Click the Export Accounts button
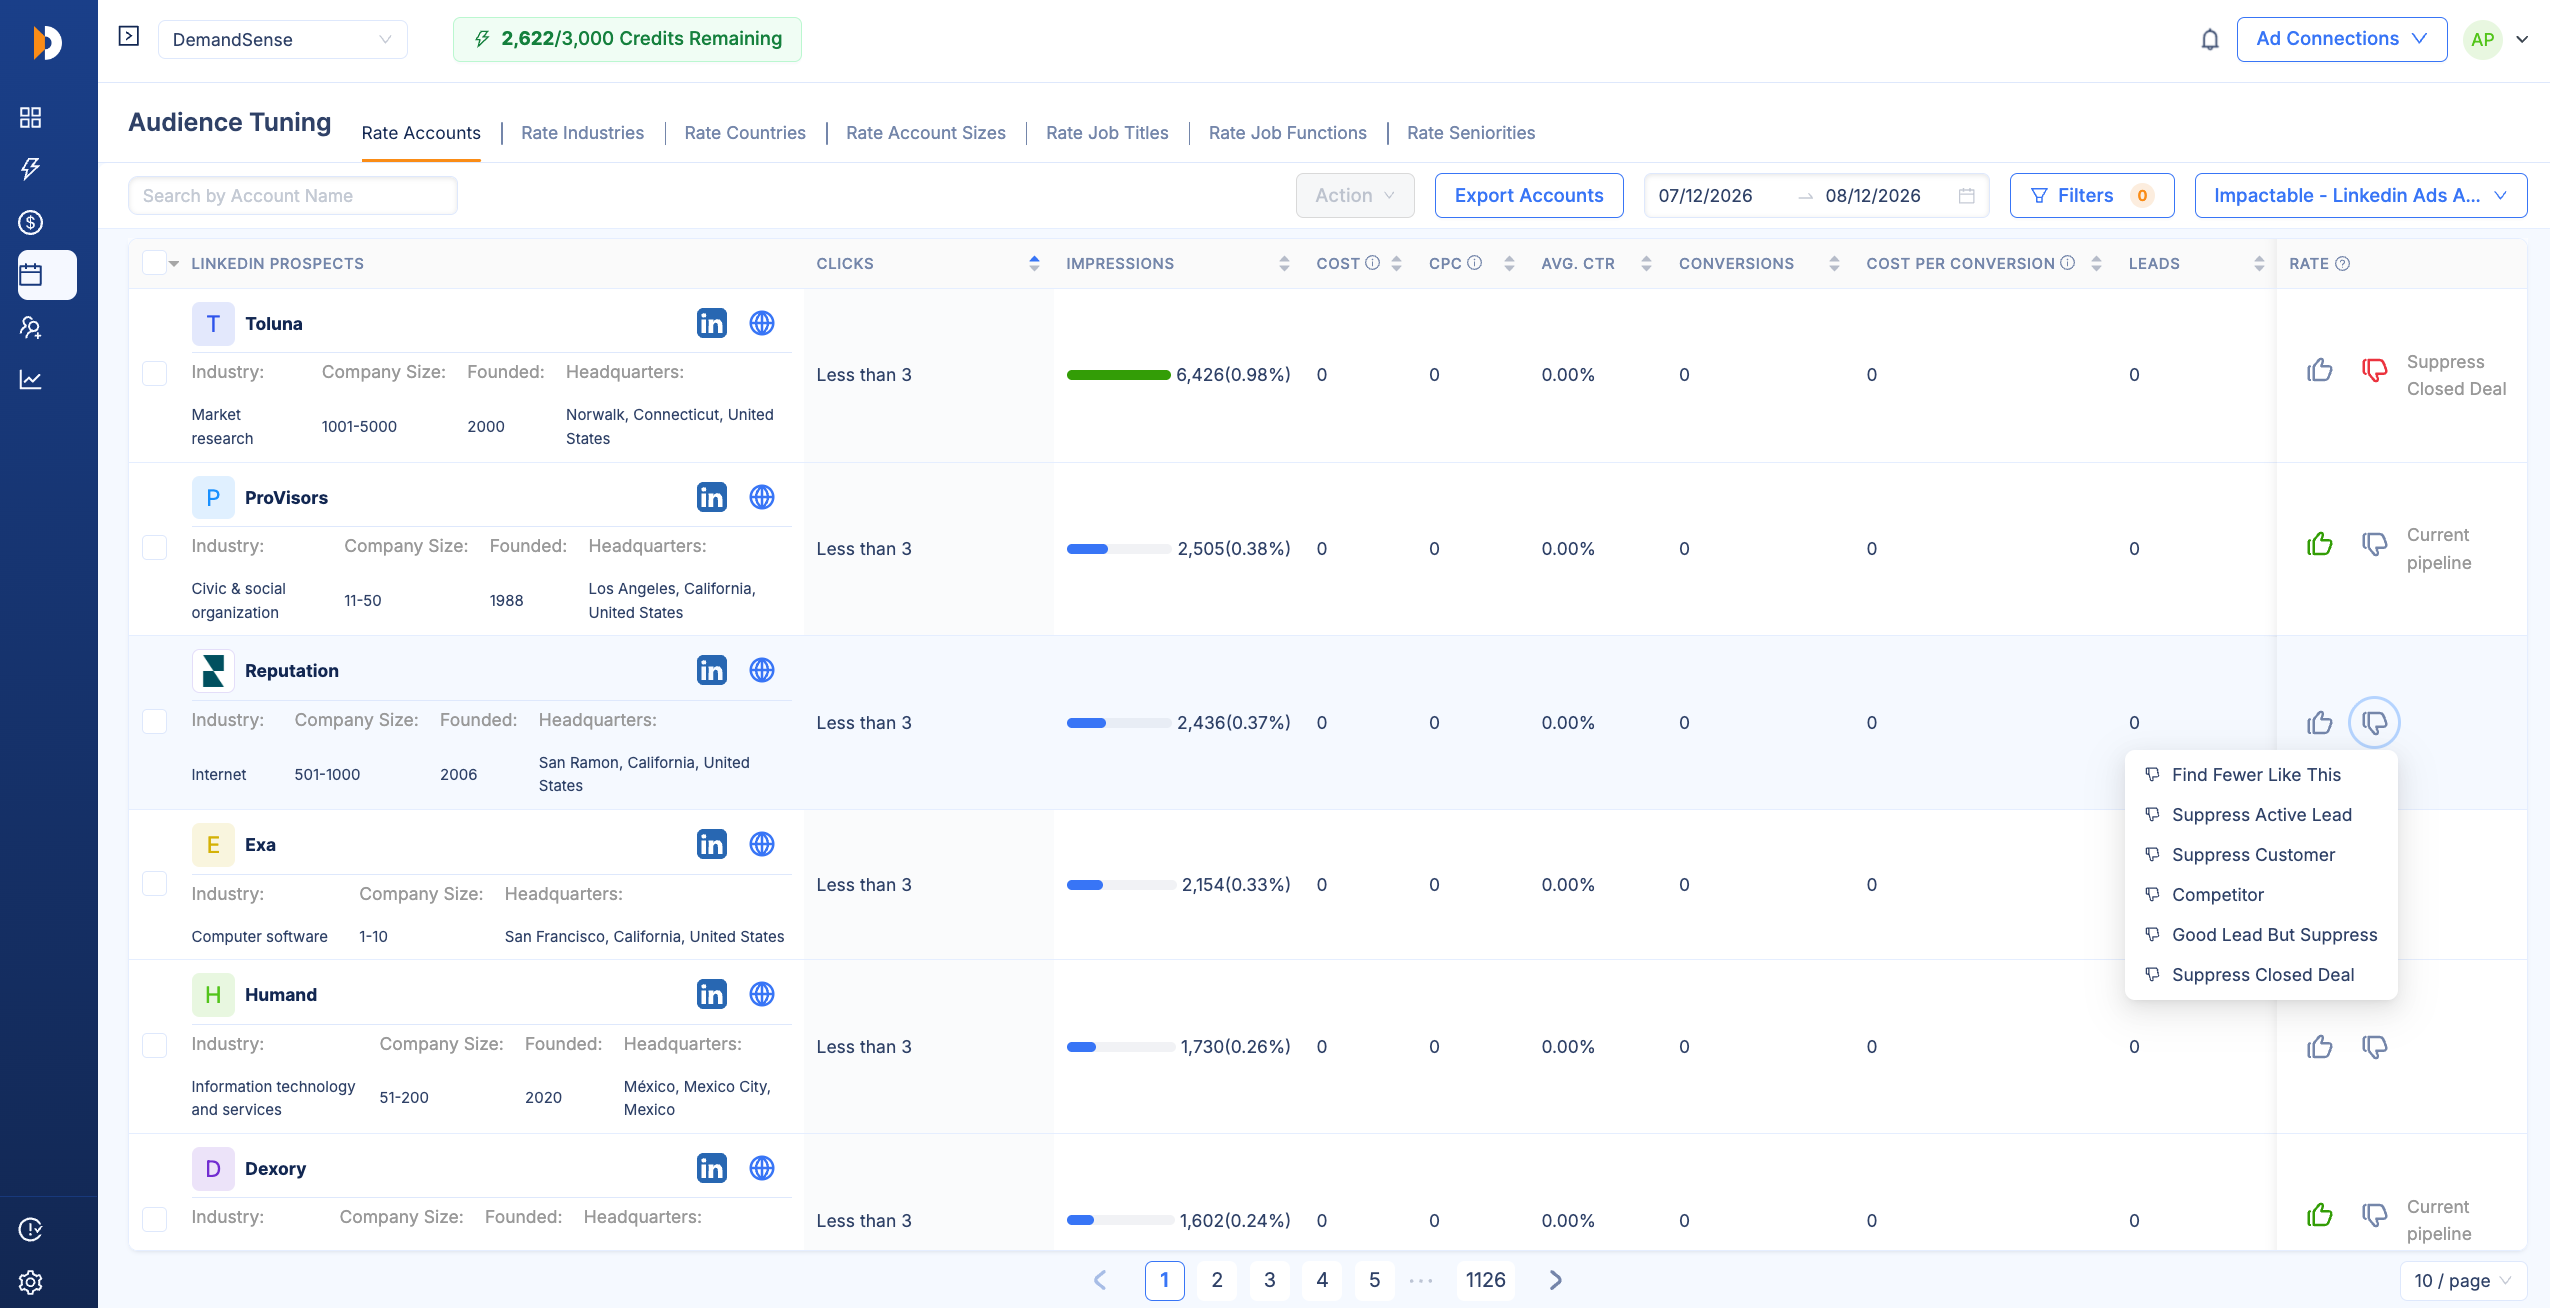Image resolution: width=2550 pixels, height=1308 pixels. click(x=1529, y=196)
